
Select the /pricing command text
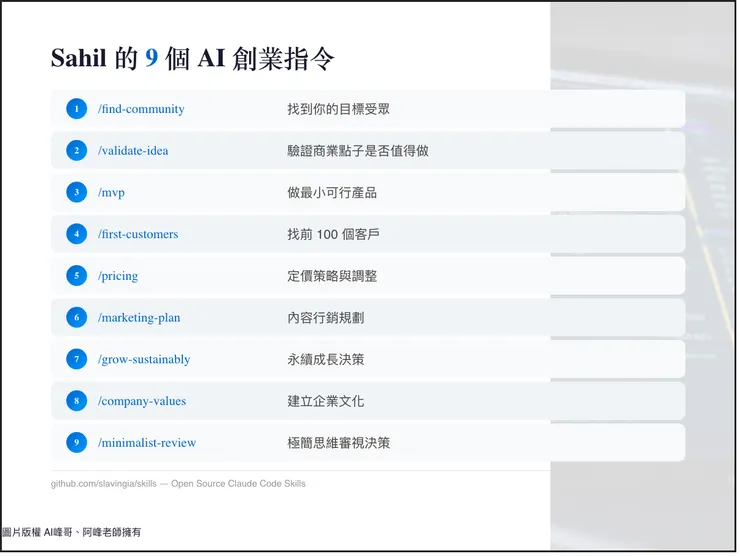(x=118, y=276)
